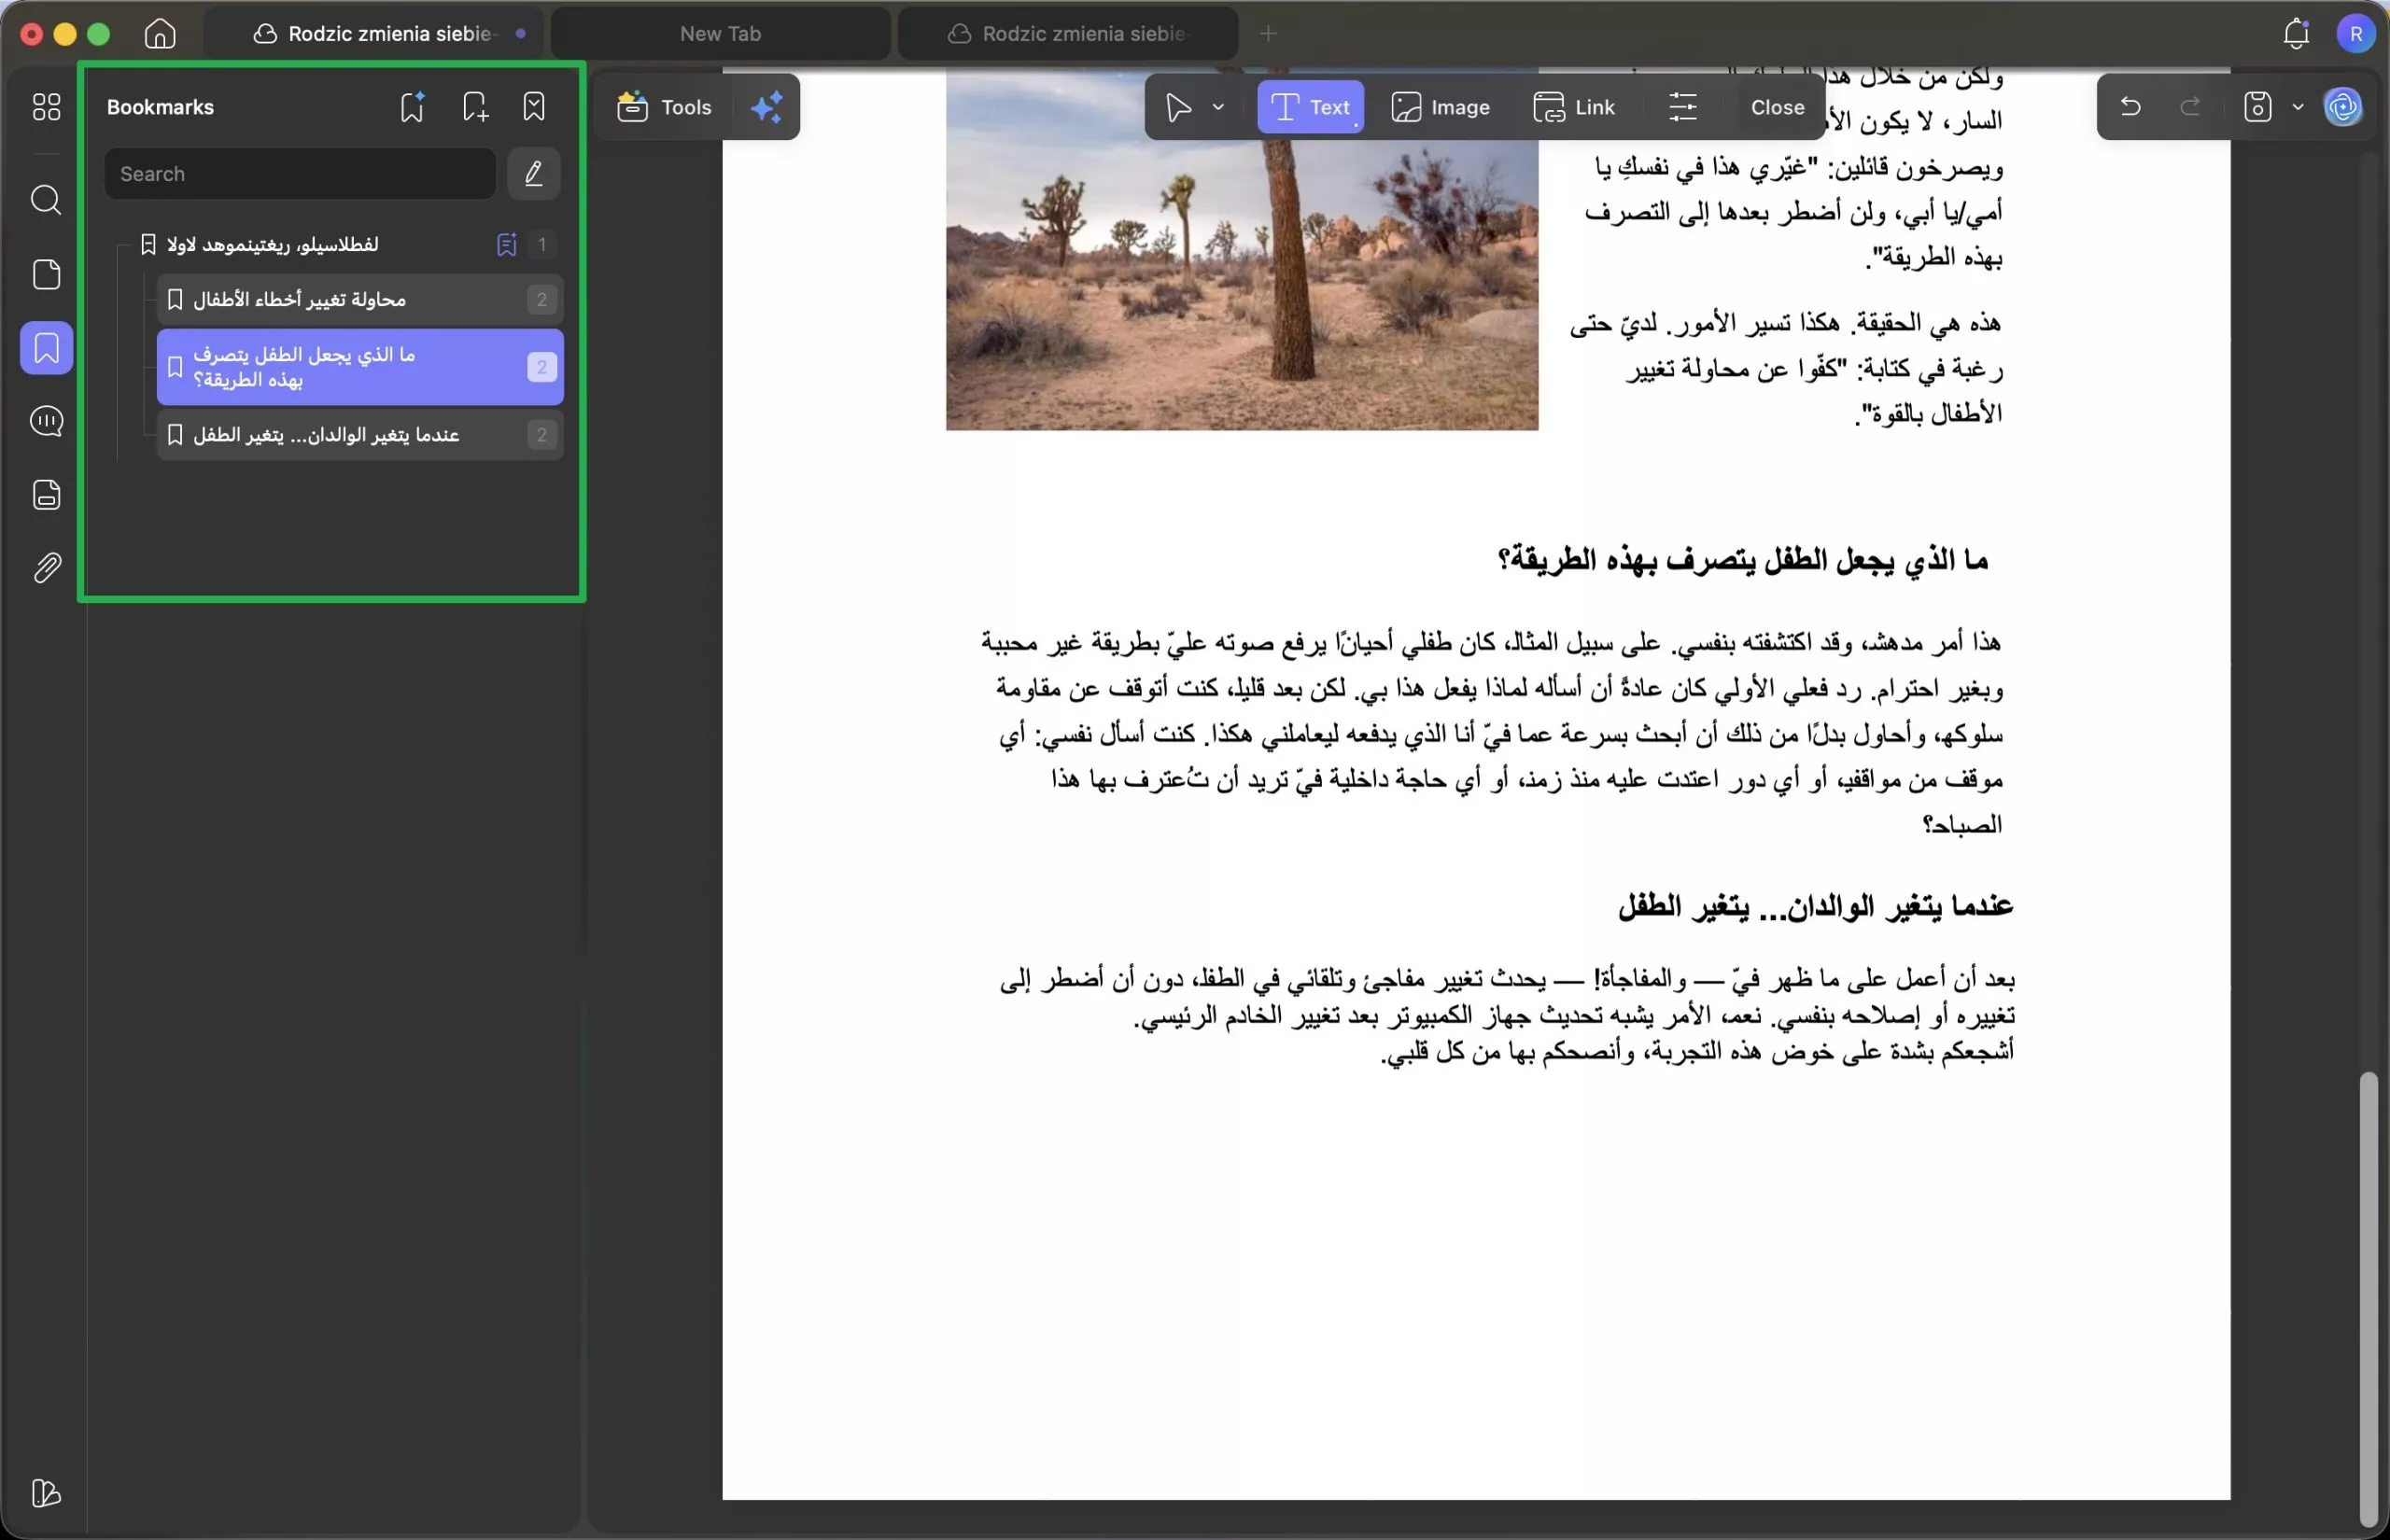This screenshot has height=1540, width=2390.
Task: Click inside the bookmarks Search field
Action: [x=298, y=173]
